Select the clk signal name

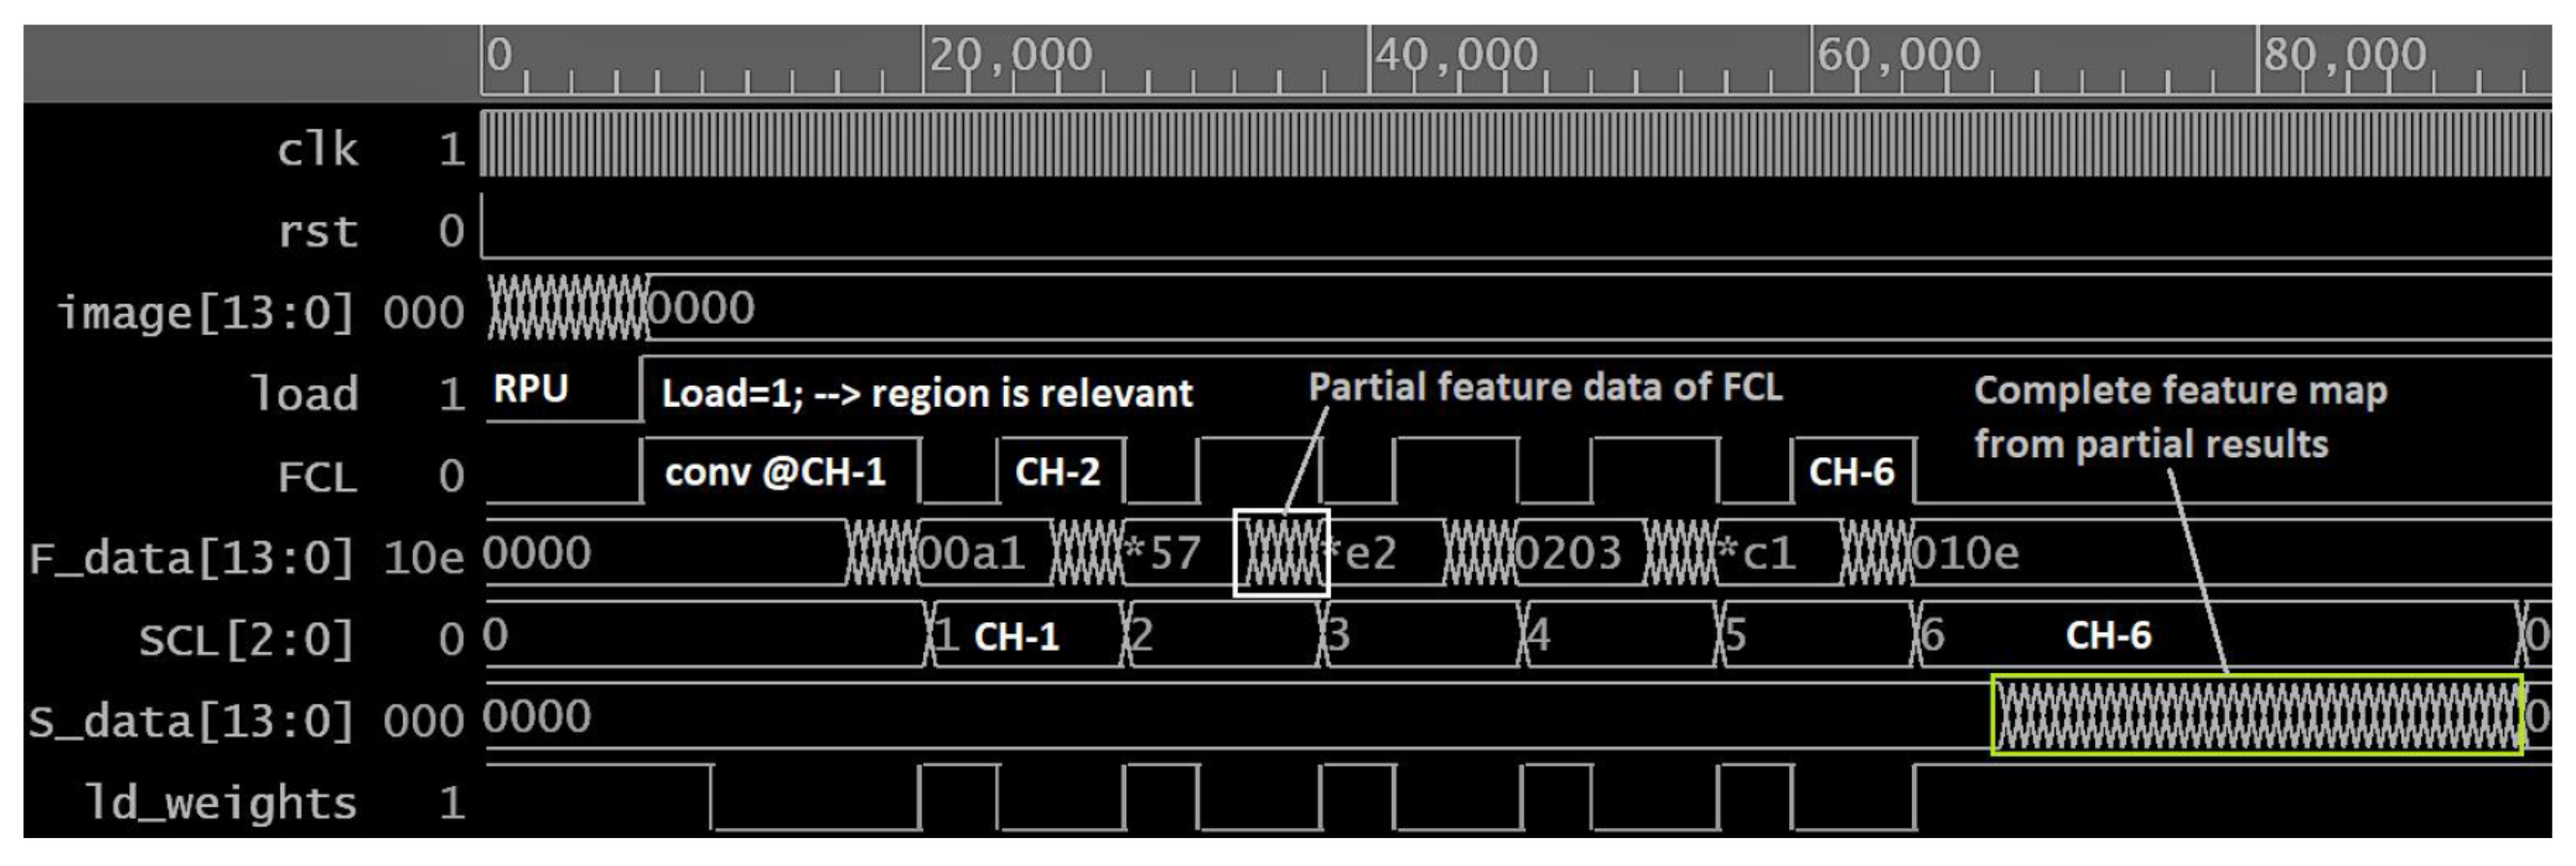click(317, 150)
